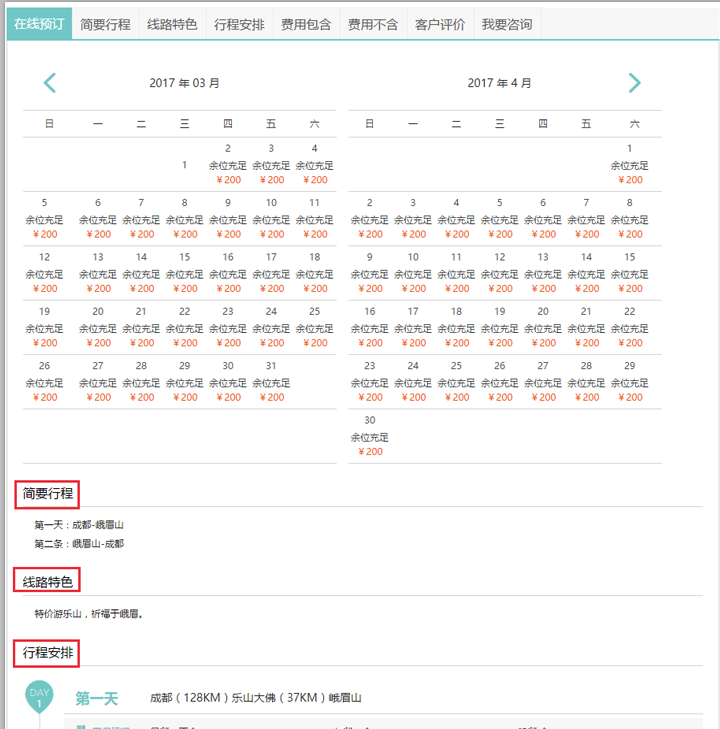Screen dimensions: 720x729
Task: Go to previous month with left arrow
Action: pyautogui.click(x=50, y=83)
